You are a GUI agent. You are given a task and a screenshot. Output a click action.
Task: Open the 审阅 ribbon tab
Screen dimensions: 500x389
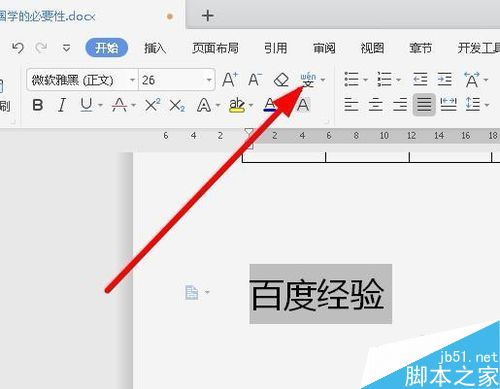click(x=324, y=48)
